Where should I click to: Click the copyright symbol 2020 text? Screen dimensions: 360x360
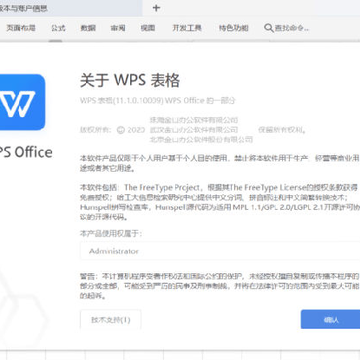click(x=131, y=130)
